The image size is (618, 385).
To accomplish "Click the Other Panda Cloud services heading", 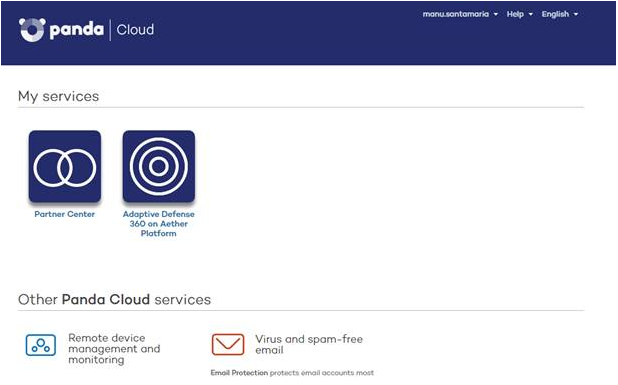I will pyautogui.click(x=114, y=299).
